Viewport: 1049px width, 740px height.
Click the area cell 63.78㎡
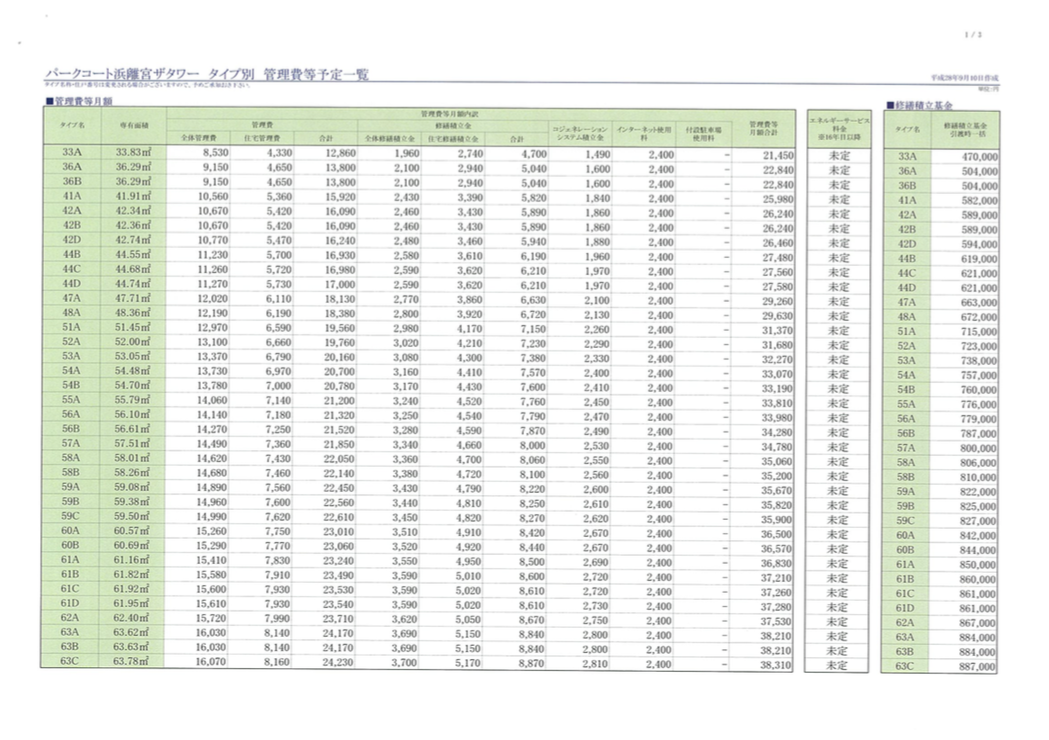132,662
